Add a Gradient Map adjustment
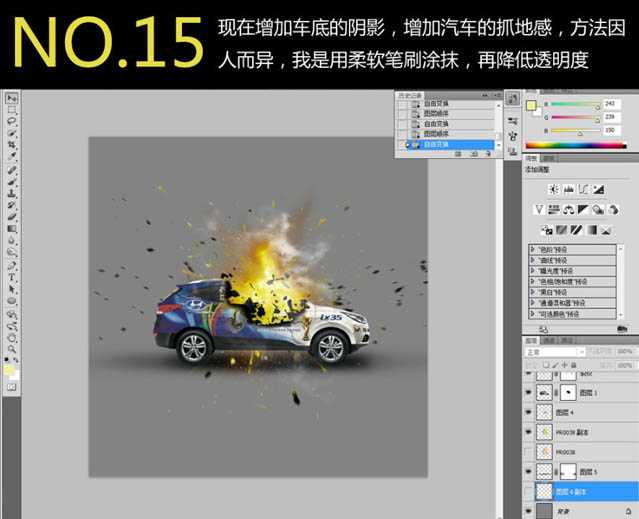This screenshot has height=519, width=639. point(591,231)
